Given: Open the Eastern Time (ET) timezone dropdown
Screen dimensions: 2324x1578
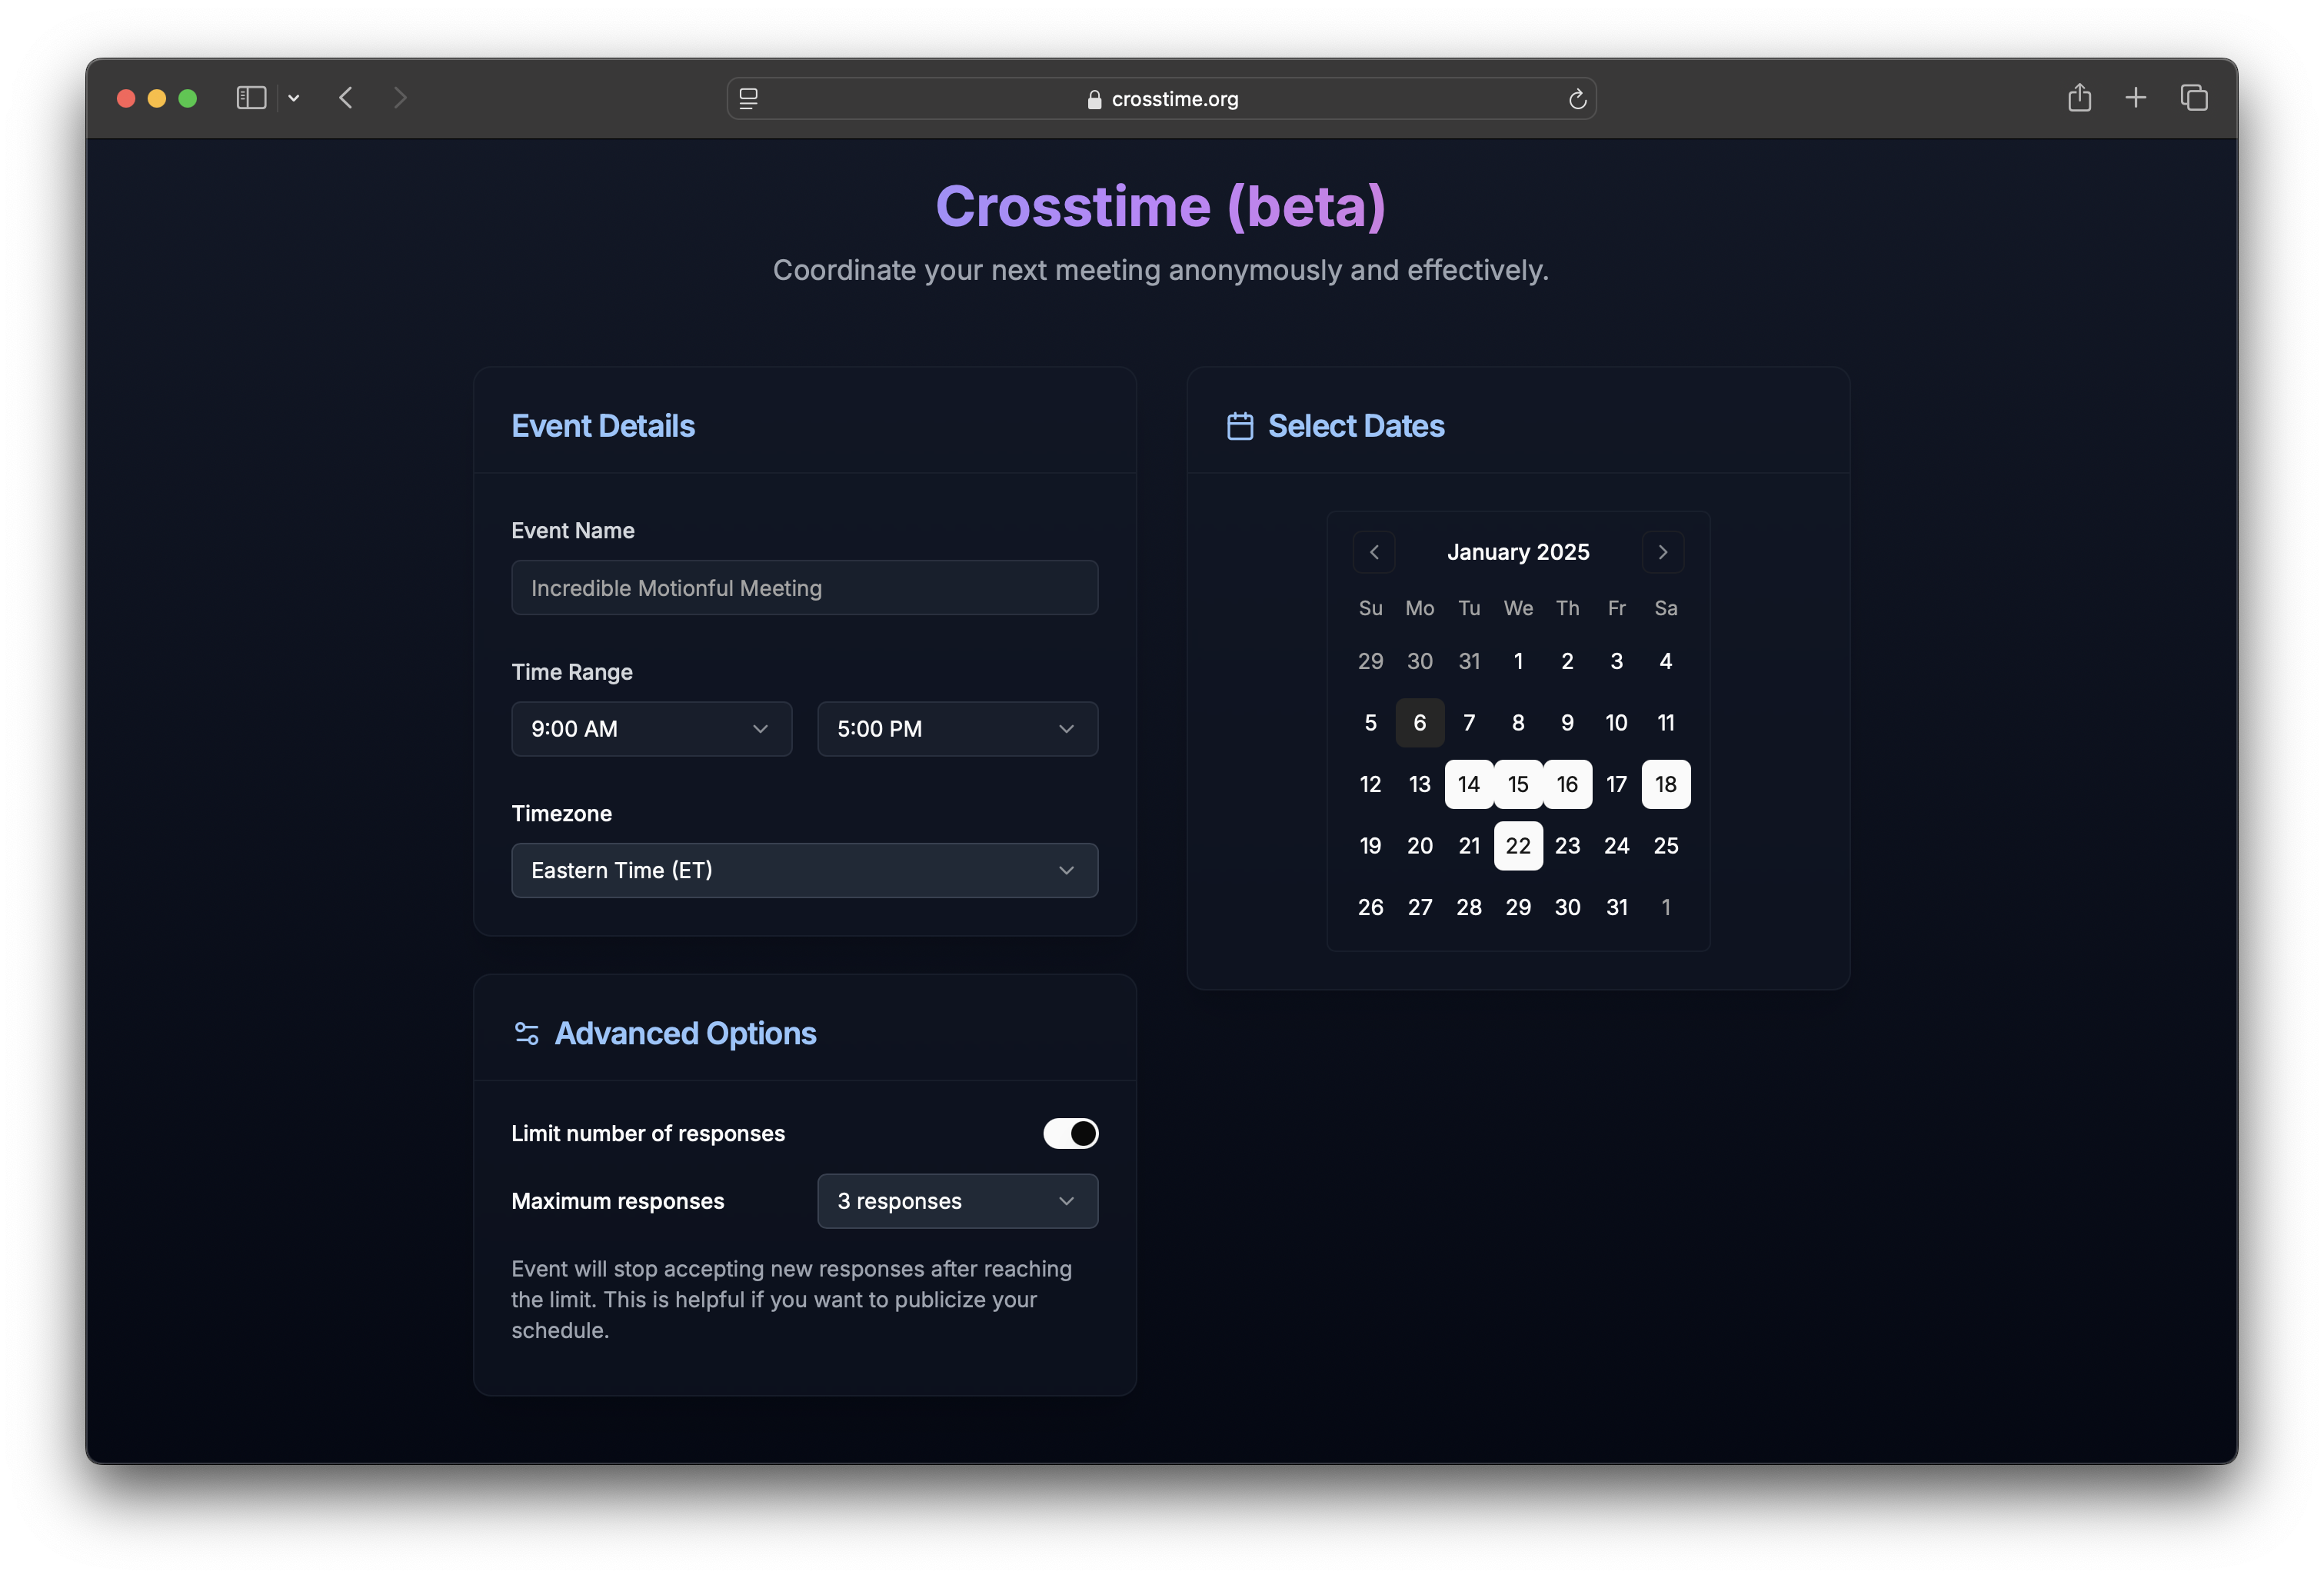Looking at the screenshot, I should click(804, 870).
